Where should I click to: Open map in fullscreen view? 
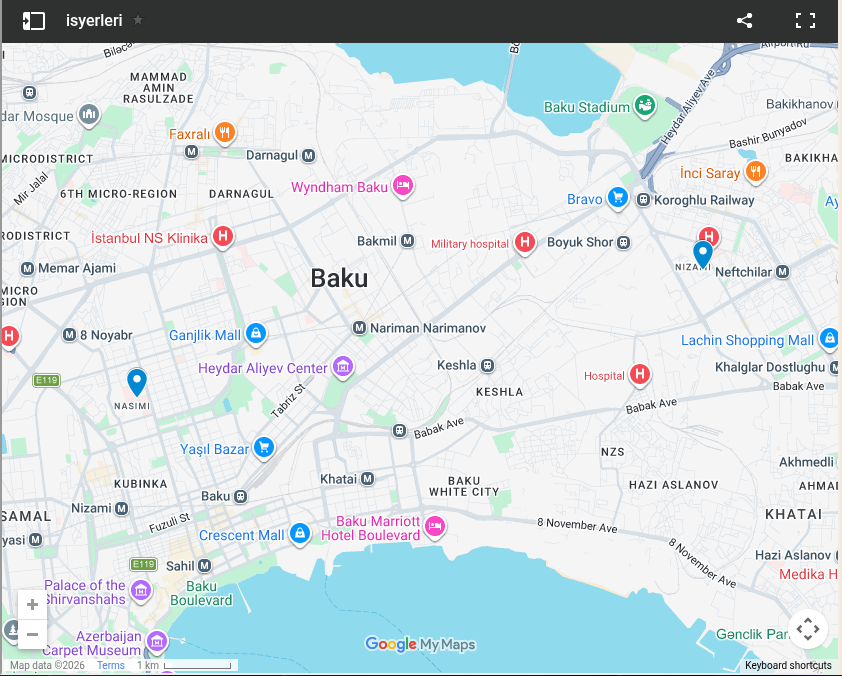coord(806,20)
